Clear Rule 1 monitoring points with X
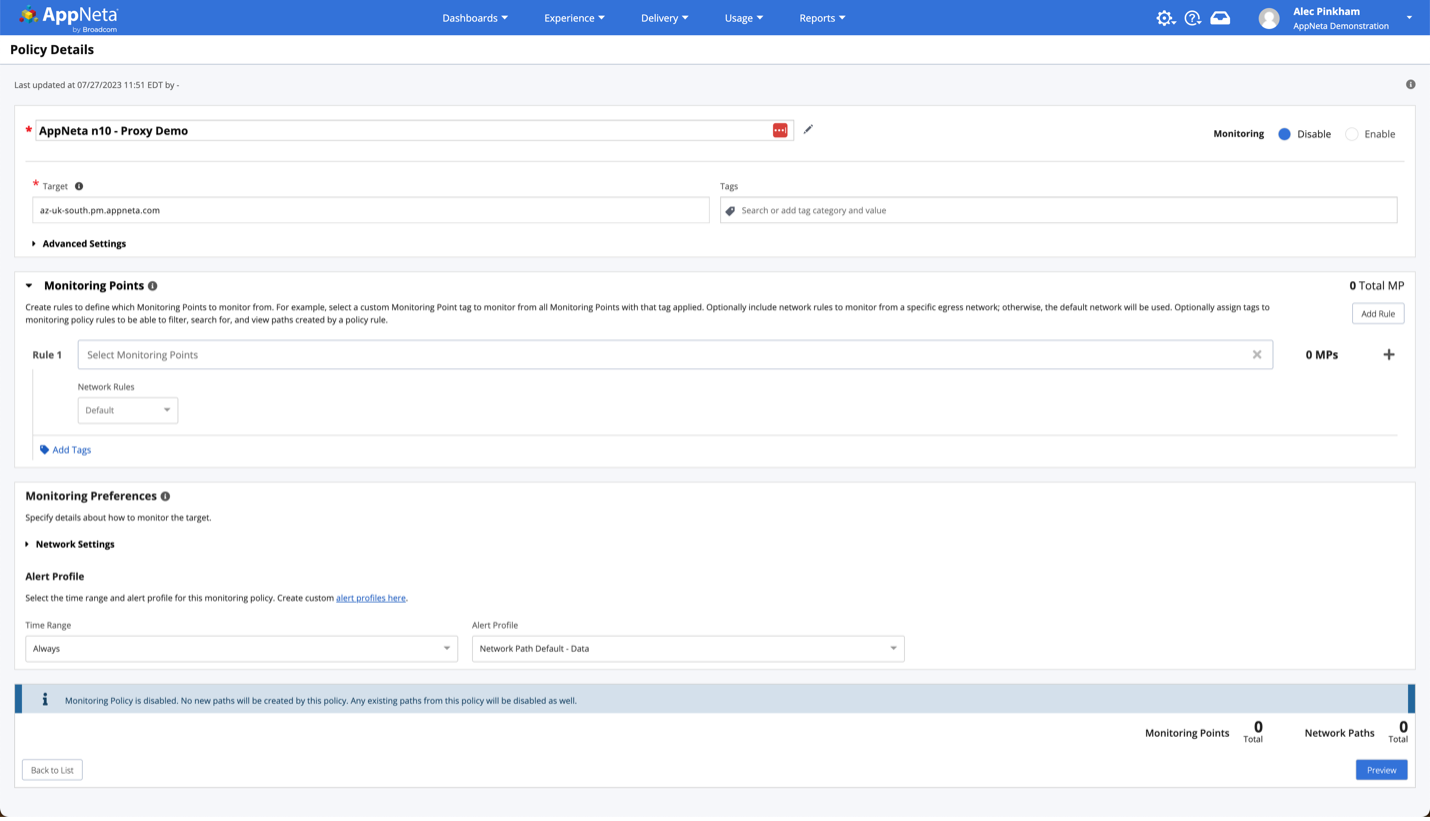The image size is (1430, 821). (x=1257, y=355)
